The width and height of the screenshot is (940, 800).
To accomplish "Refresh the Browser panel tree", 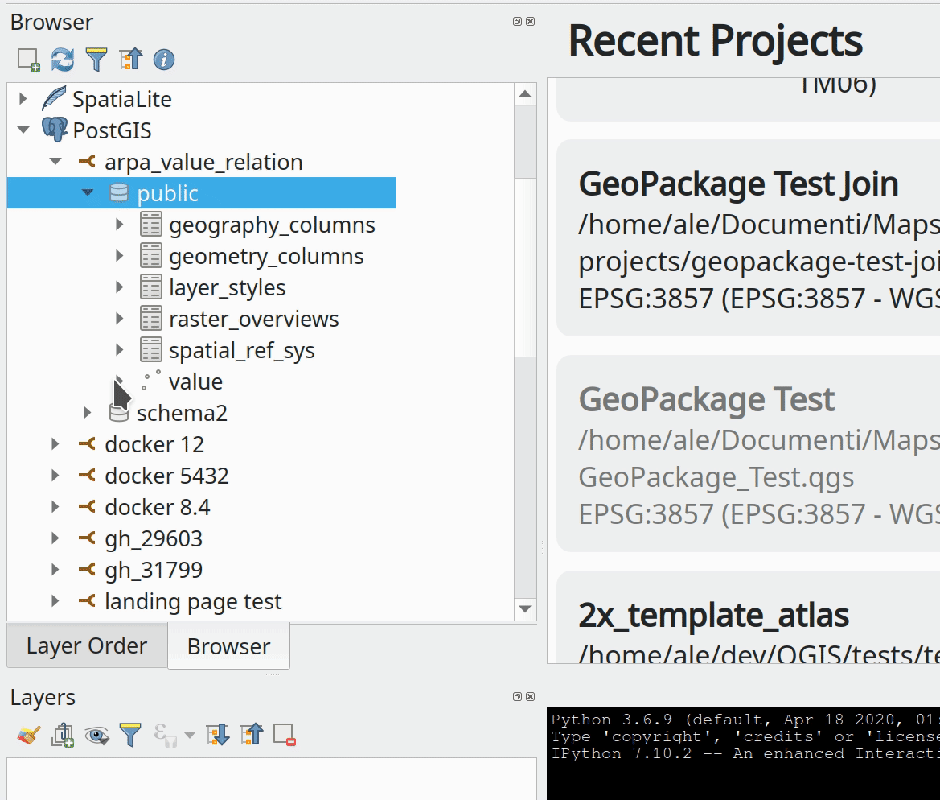I will [62, 60].
